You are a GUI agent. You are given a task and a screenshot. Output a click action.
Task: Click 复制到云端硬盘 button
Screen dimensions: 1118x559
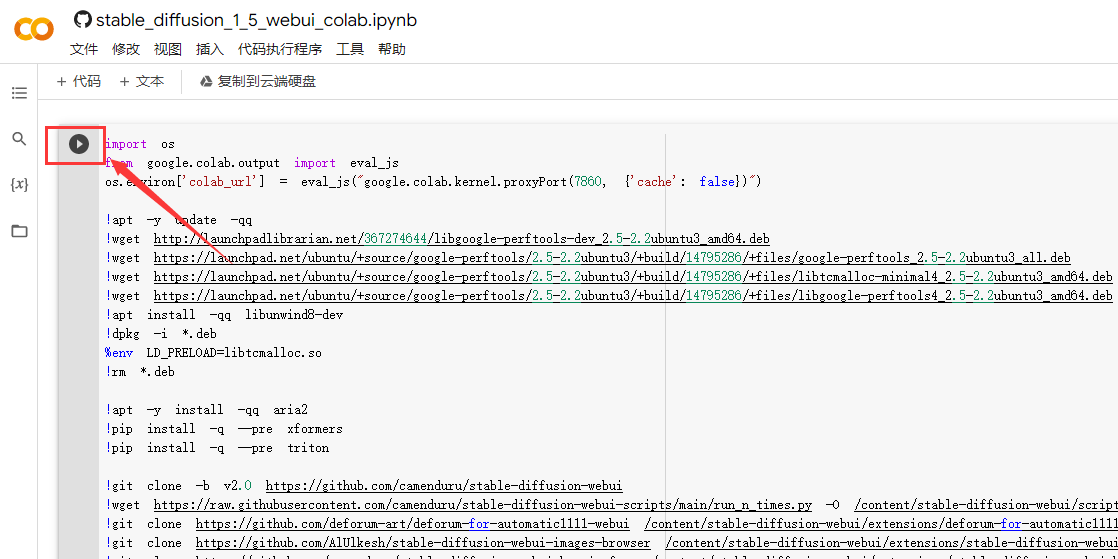click(257, 81)
